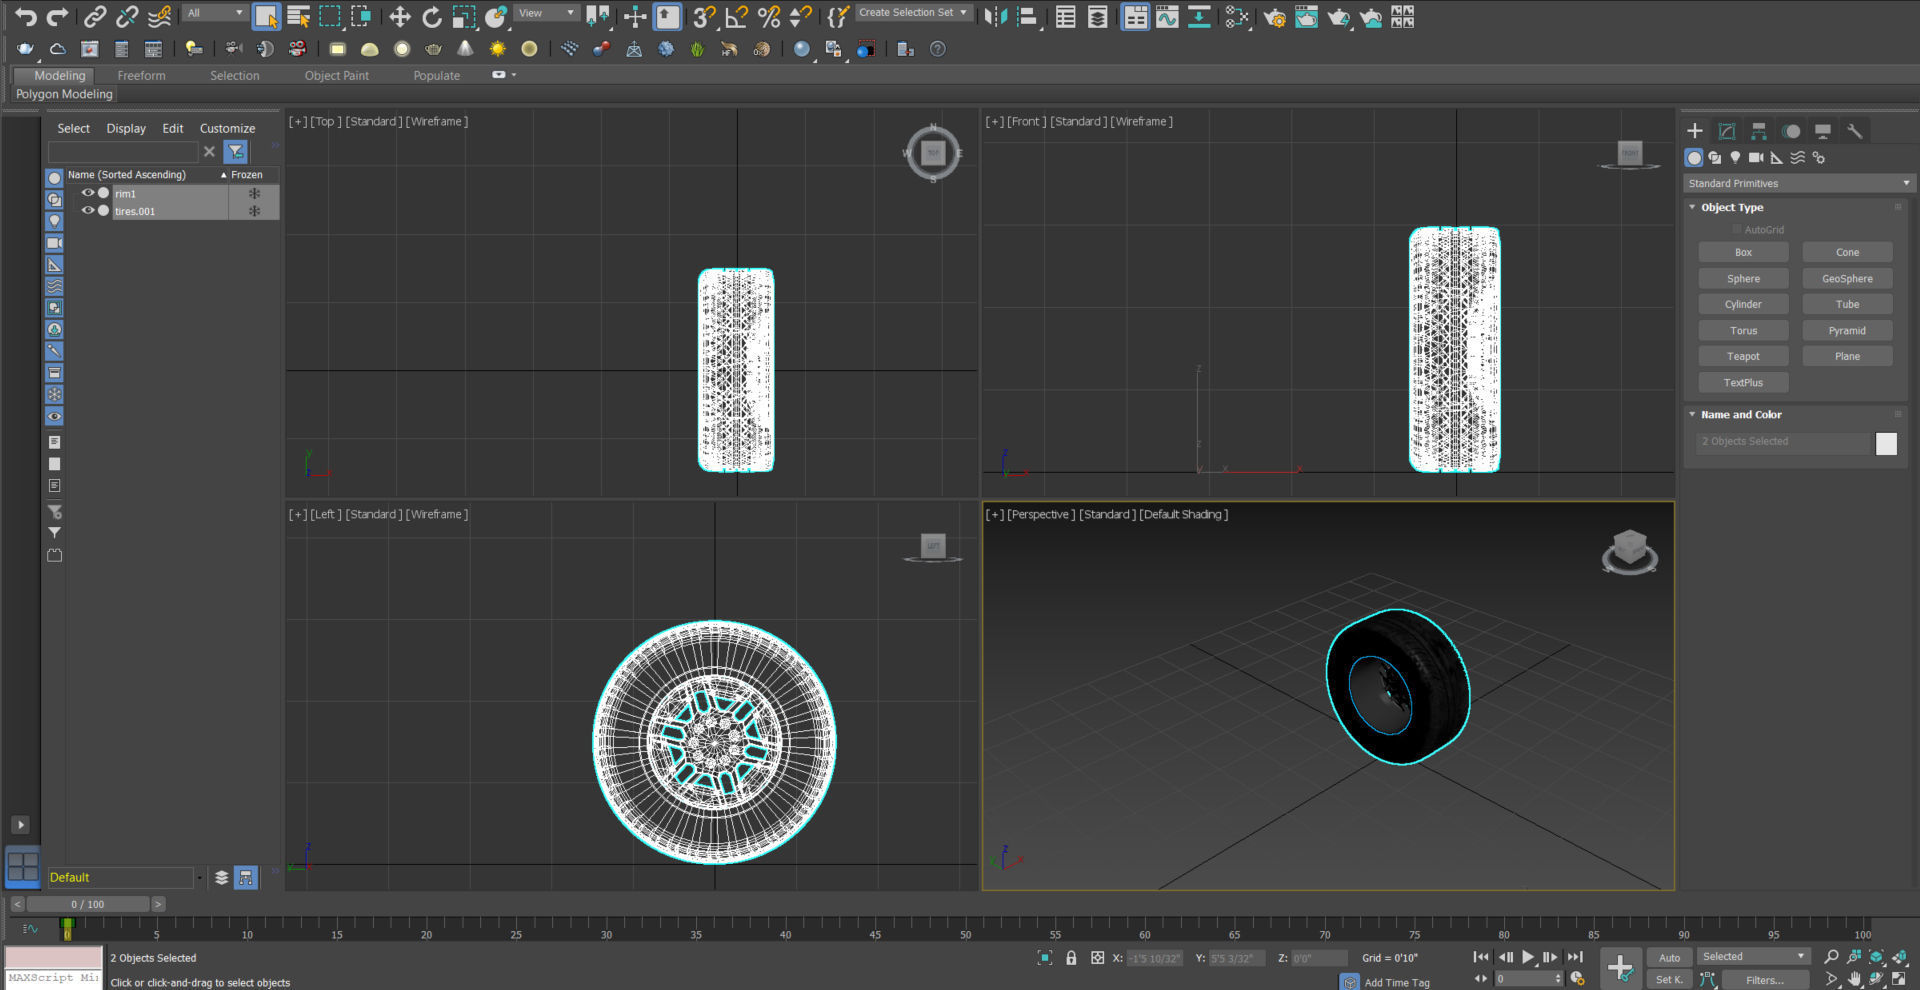Screen dimensions: 1920x990
Task: Switch create category to Shapes
Action: (1714, 157)
